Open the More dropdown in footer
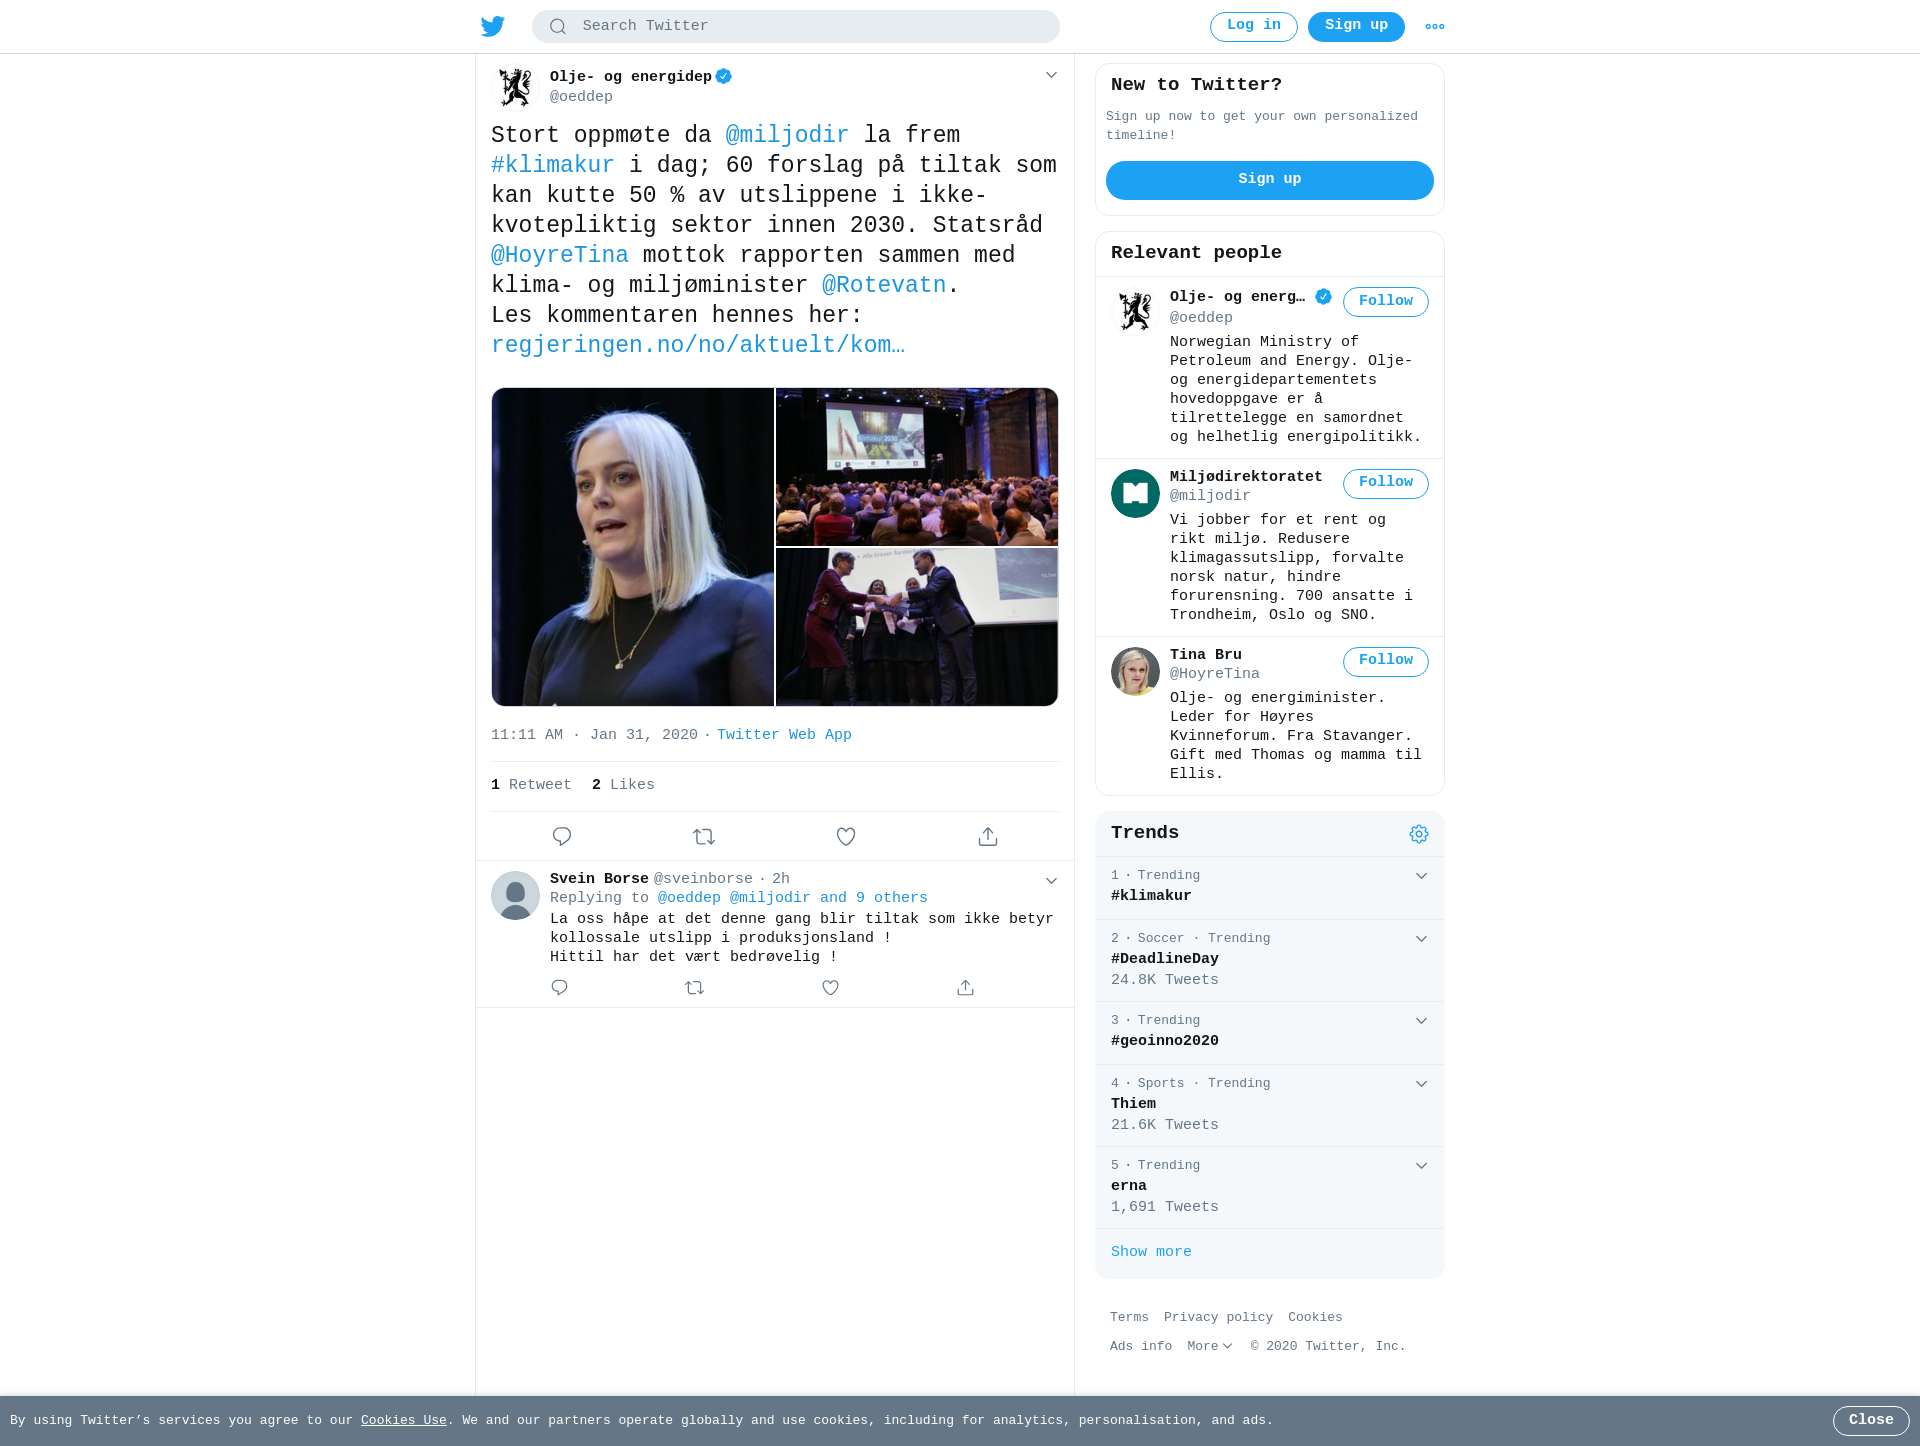Screen dimensions: 1920x1446 [1210, 1346]
